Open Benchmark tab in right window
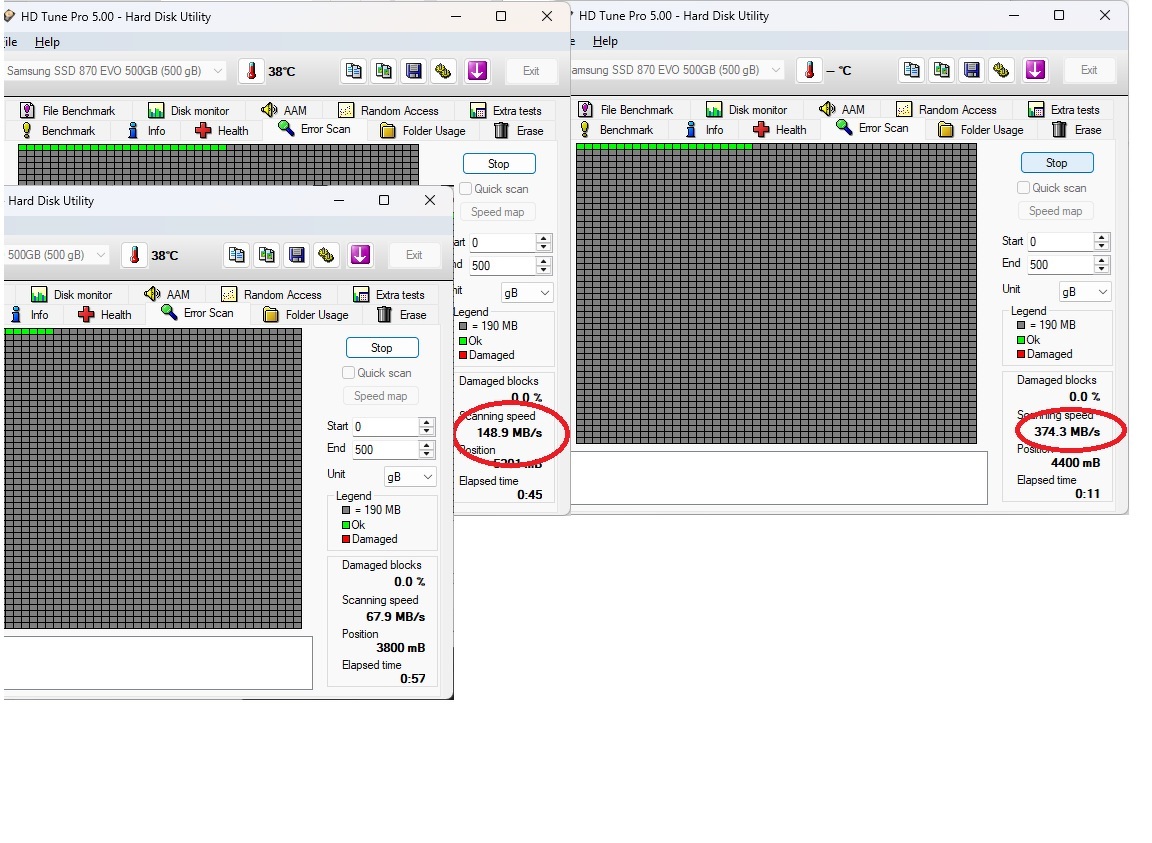The image size is (1152, 843). (x=615, y=129)
